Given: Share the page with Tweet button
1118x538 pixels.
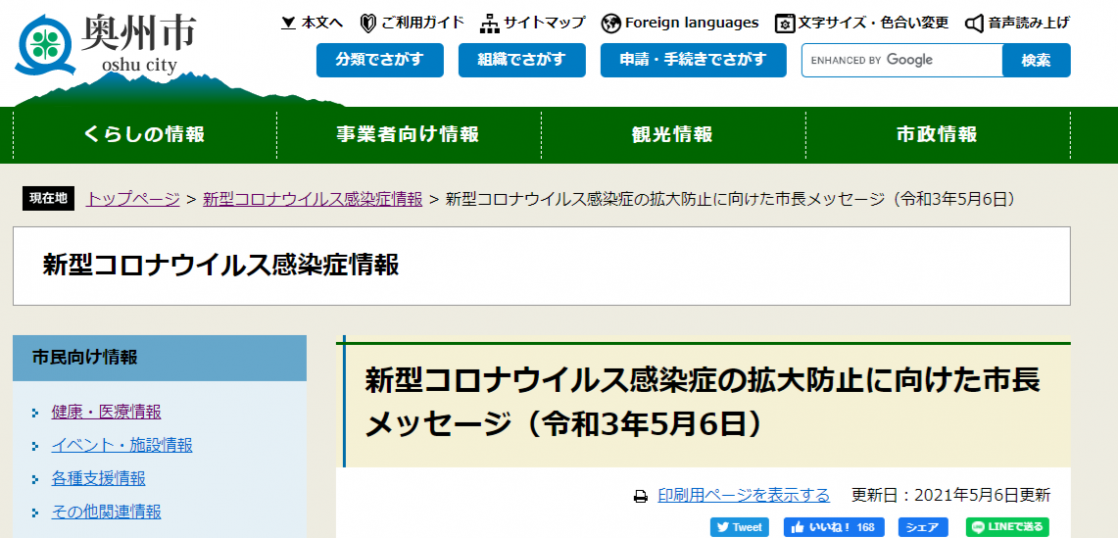Looking at the screenshot, I should (x=739, y=527).
